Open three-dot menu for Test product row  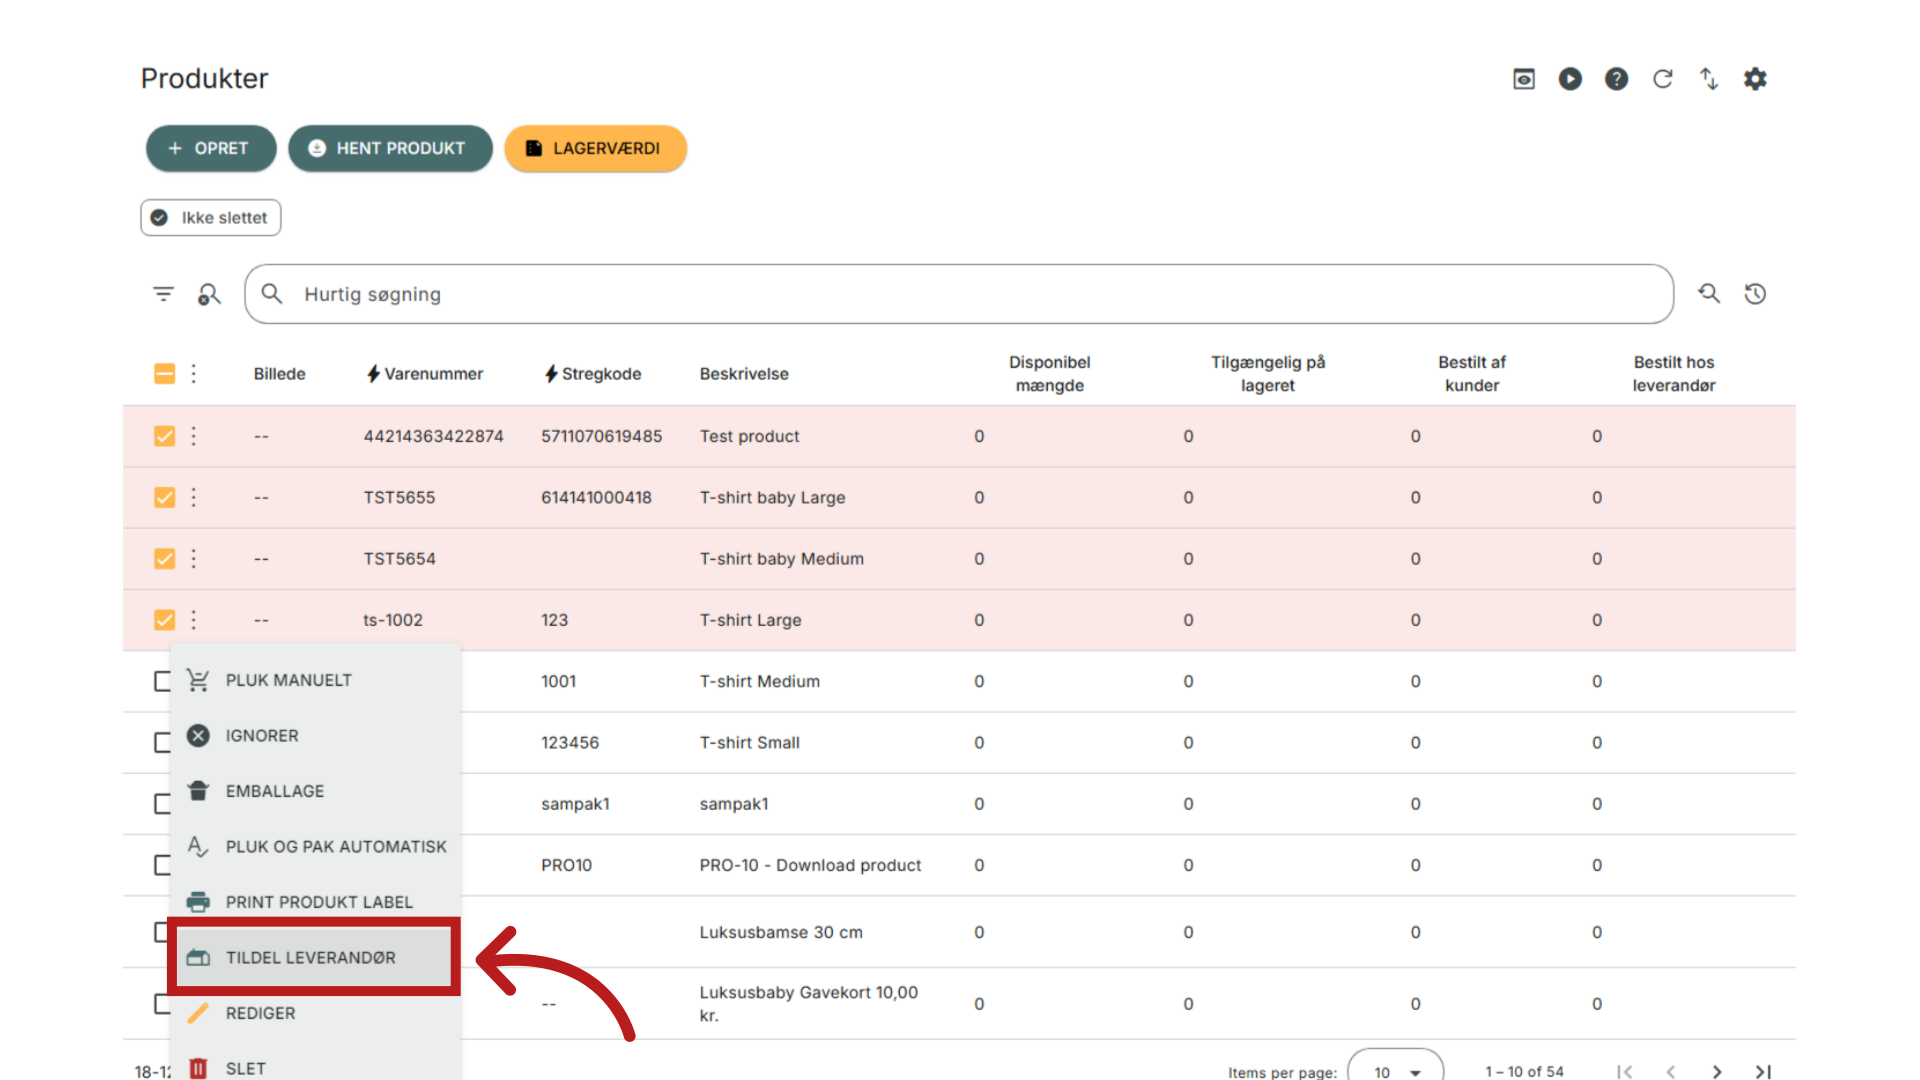click(x=194, y=436)
